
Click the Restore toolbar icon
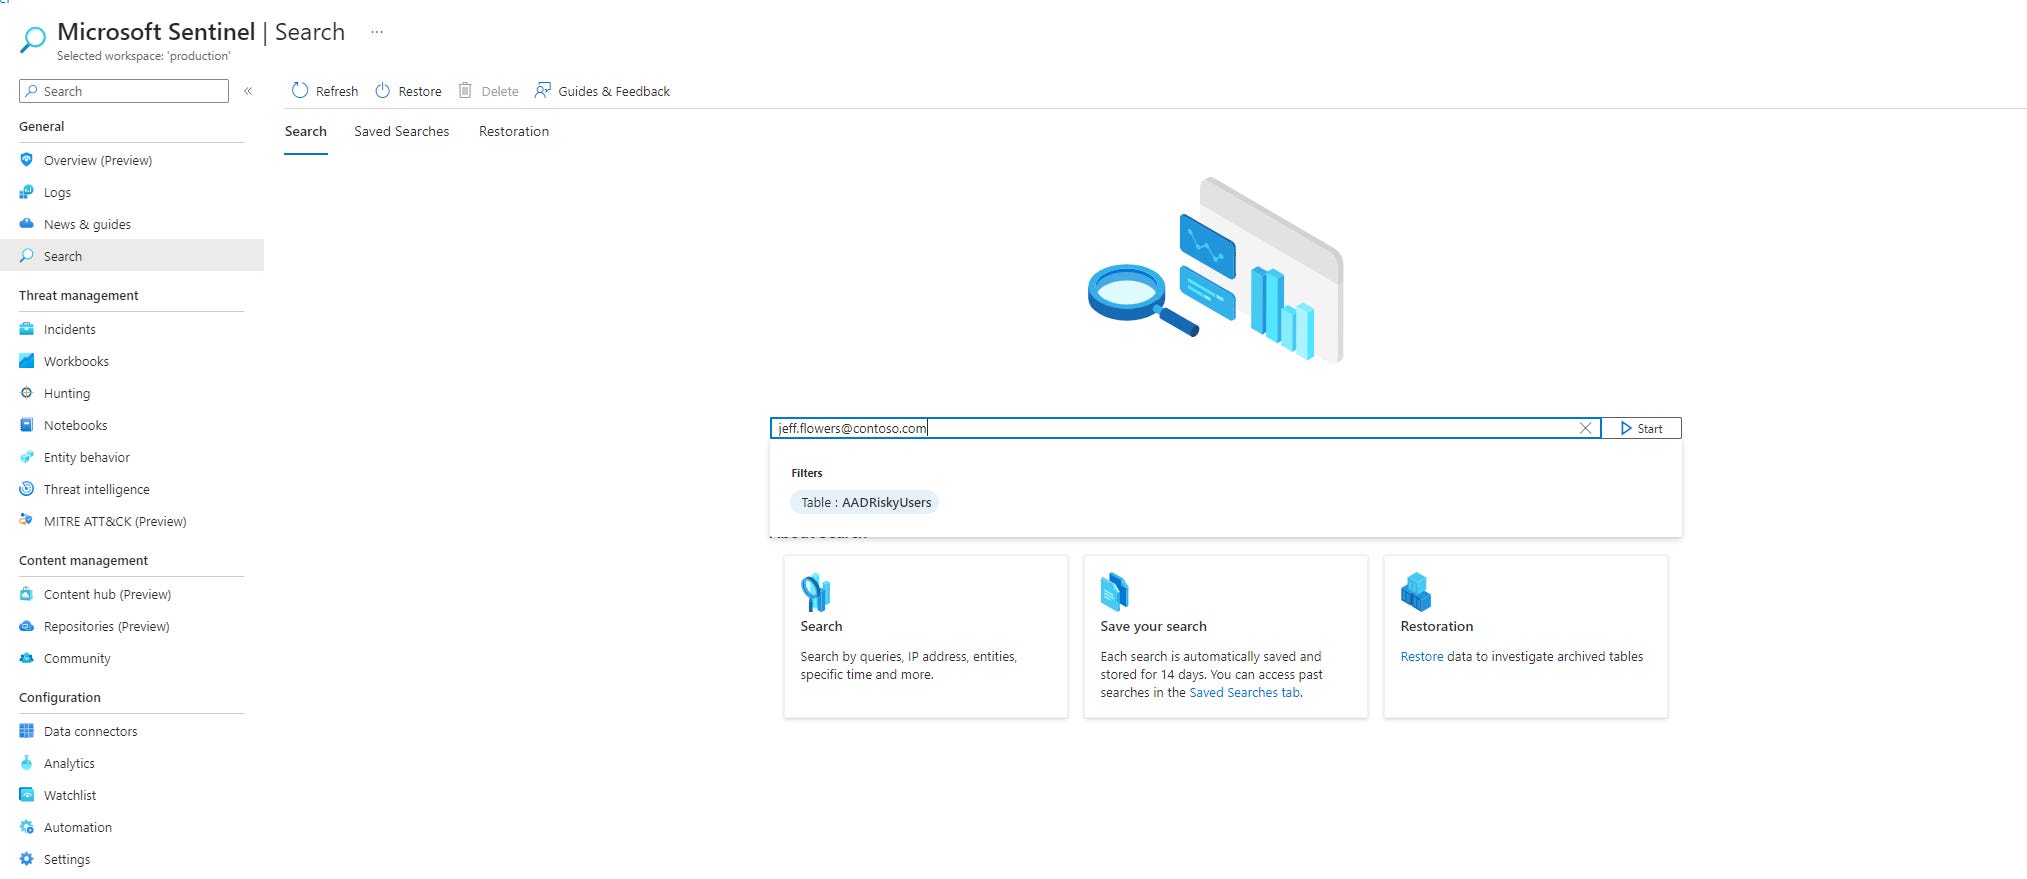coord(383,91)
